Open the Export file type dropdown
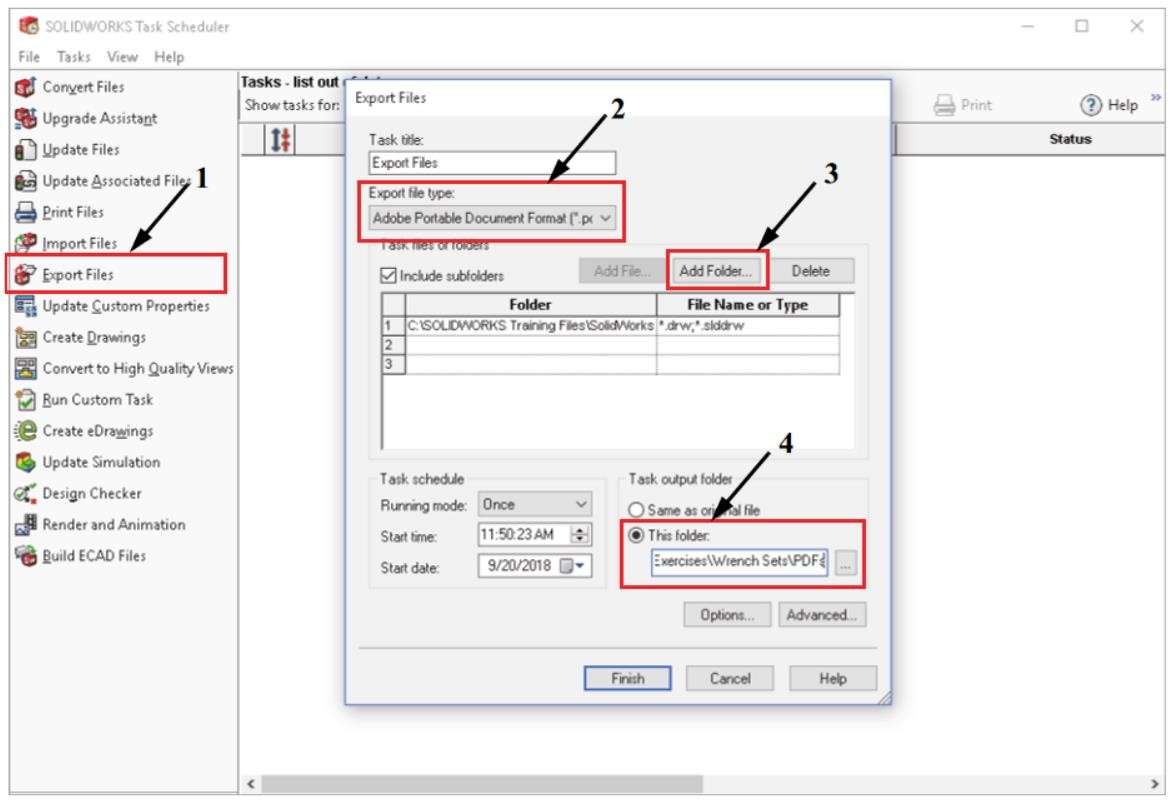The image size is (1168, 800). (492, 218)
